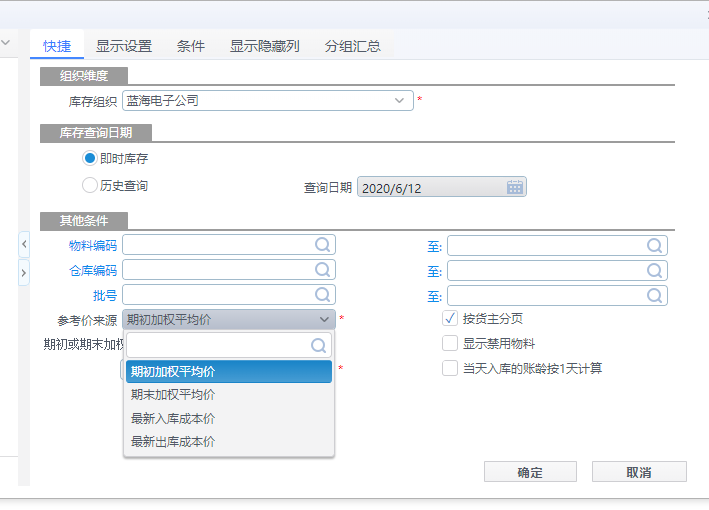The image size is (709, 510).
Task: Click search icon in 物料编码 start field
Action: point(323,245)
